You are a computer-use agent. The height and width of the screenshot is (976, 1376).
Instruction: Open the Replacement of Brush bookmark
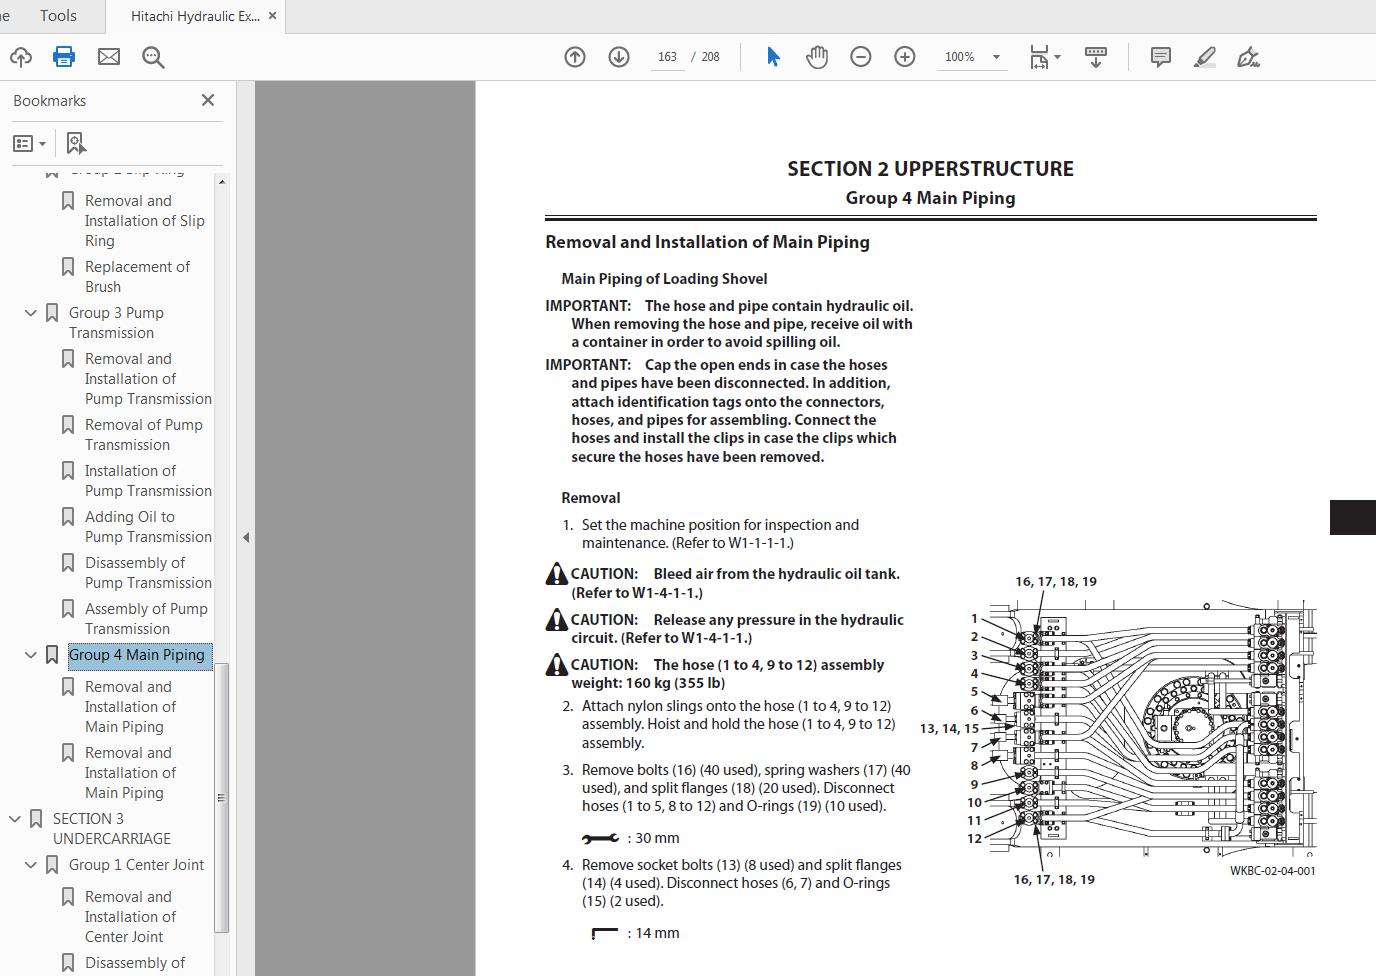tap(137, 277)
